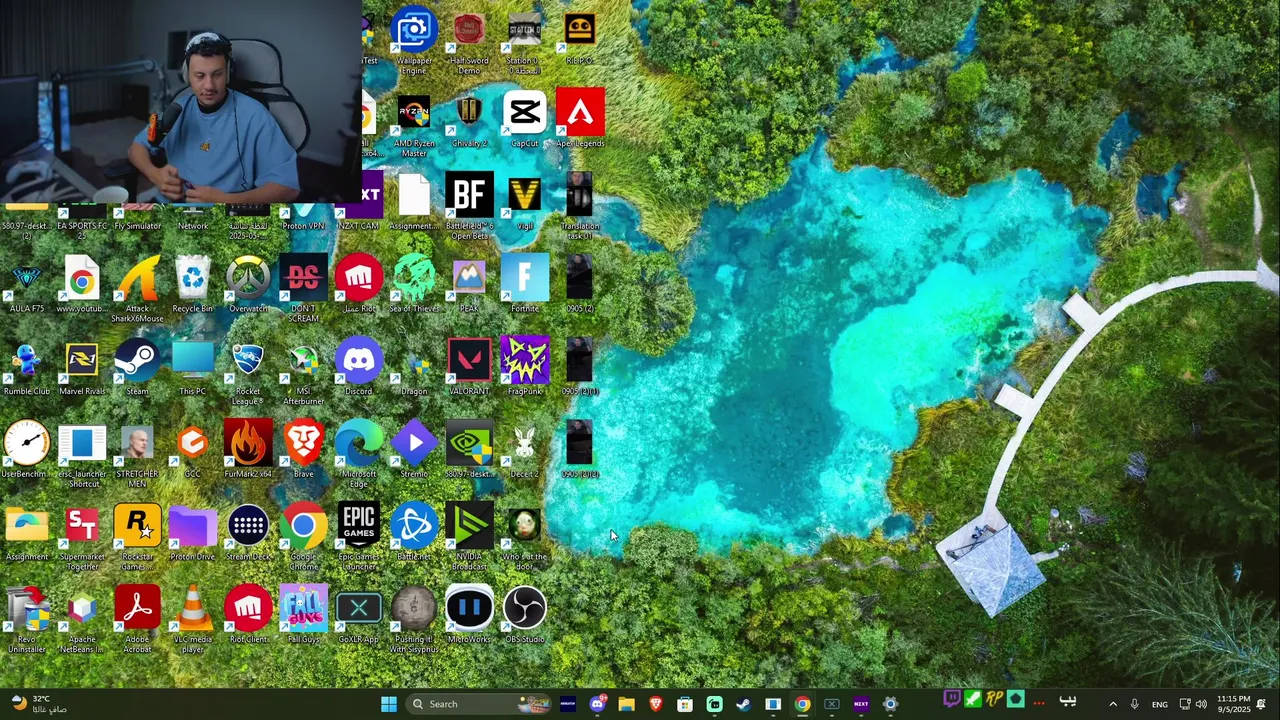
Task: Select the Apache NetBeans IDE shortcut
Action: pyautogui.click(x=82, y=619)
